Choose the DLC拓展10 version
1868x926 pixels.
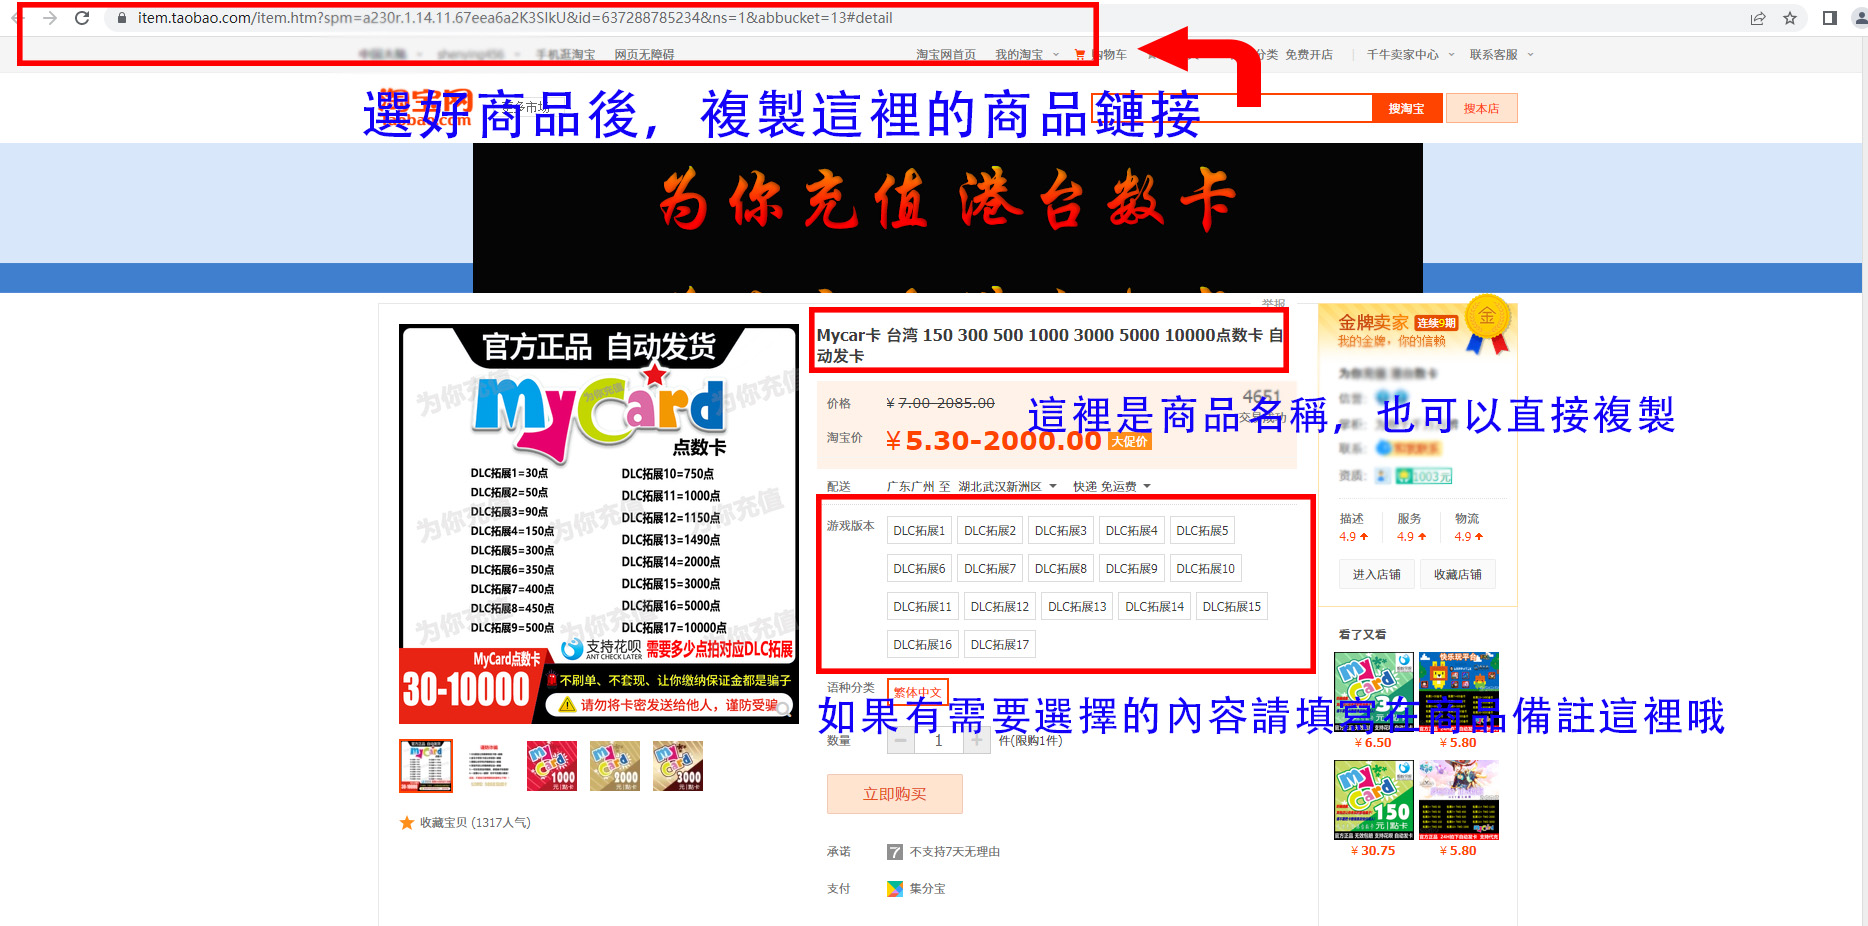tap(1205, 569)
